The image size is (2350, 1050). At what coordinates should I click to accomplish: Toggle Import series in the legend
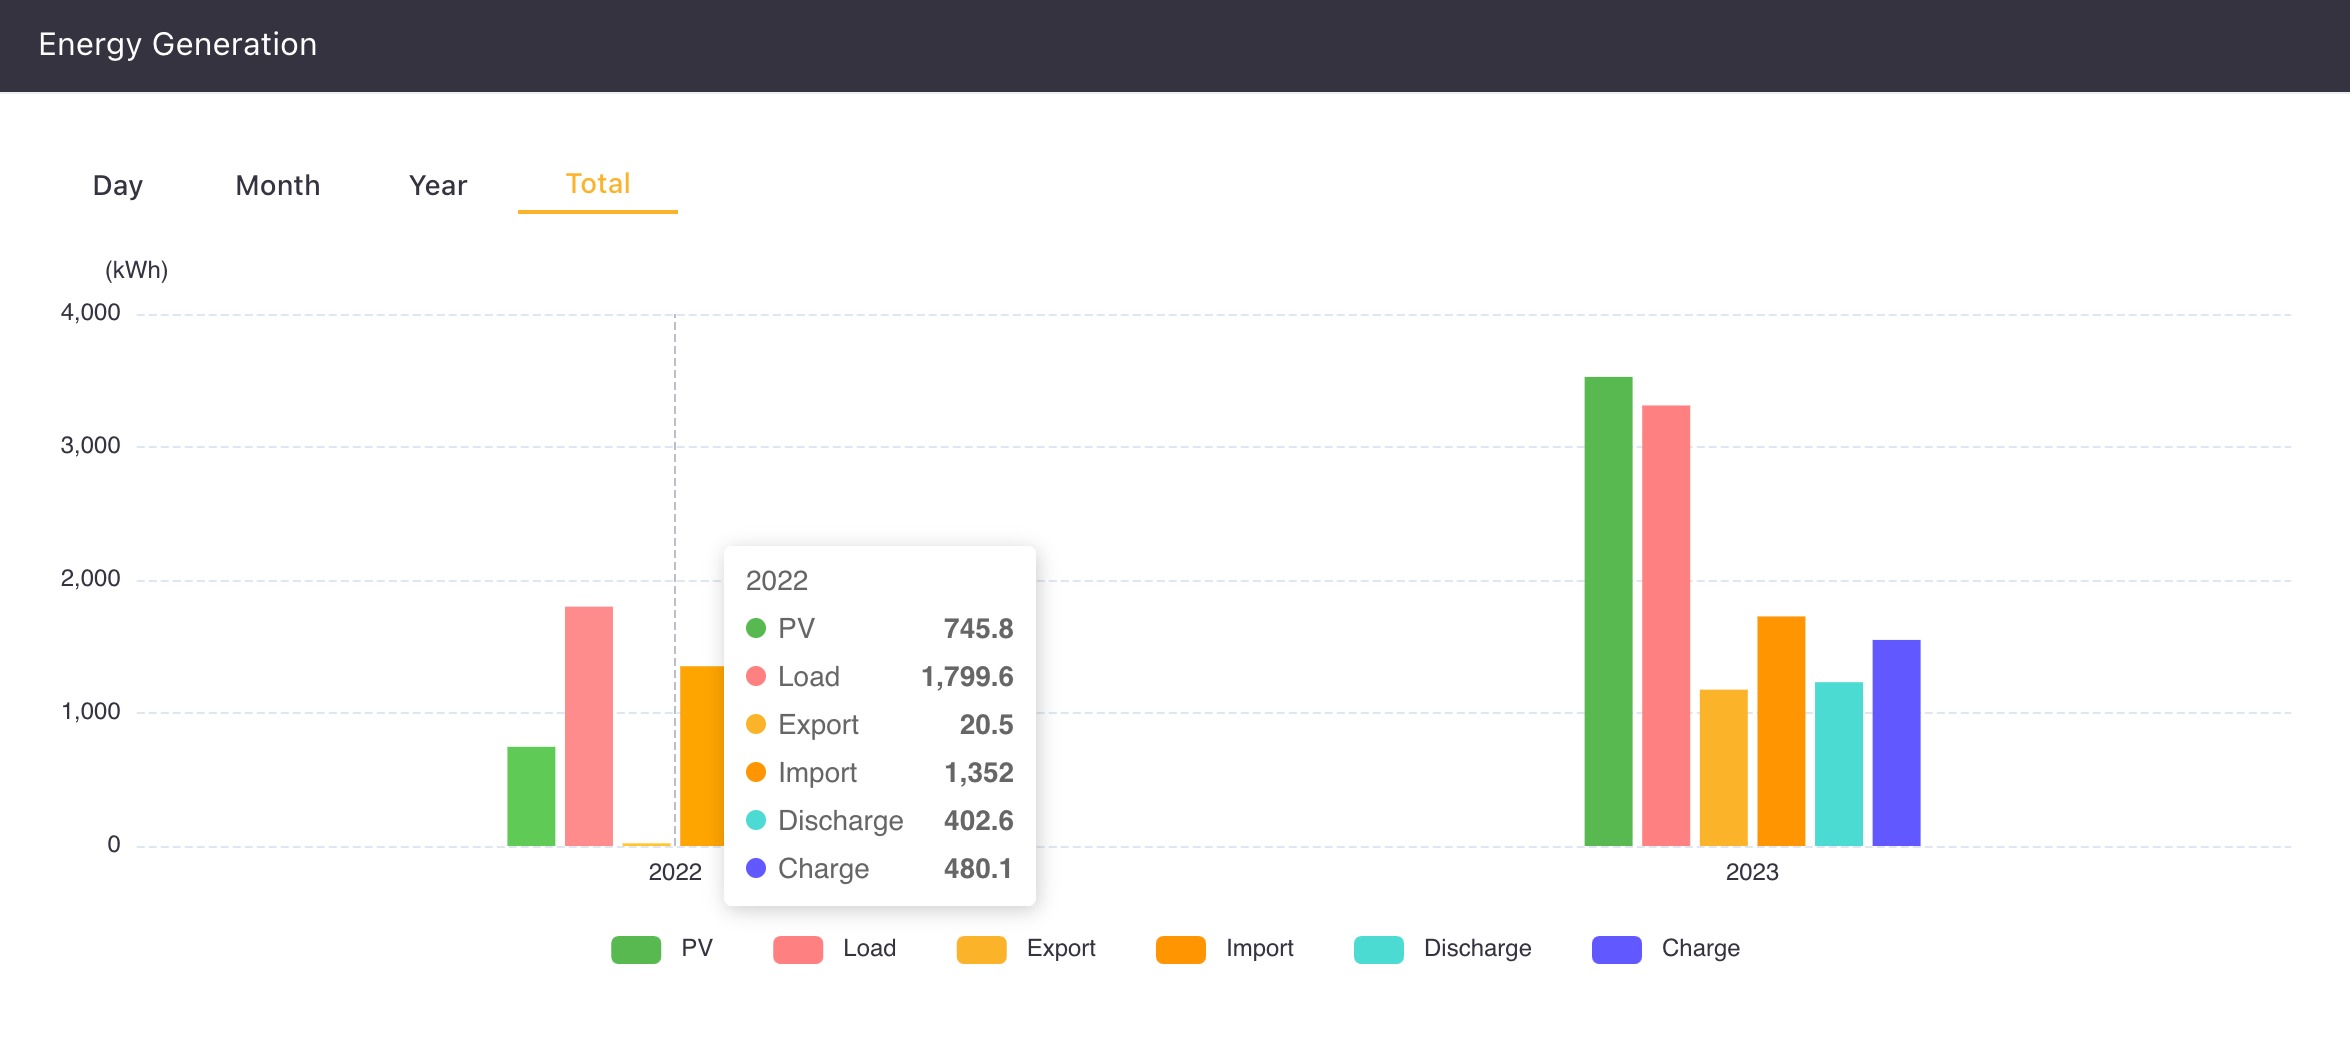(x=1225, y=948)
